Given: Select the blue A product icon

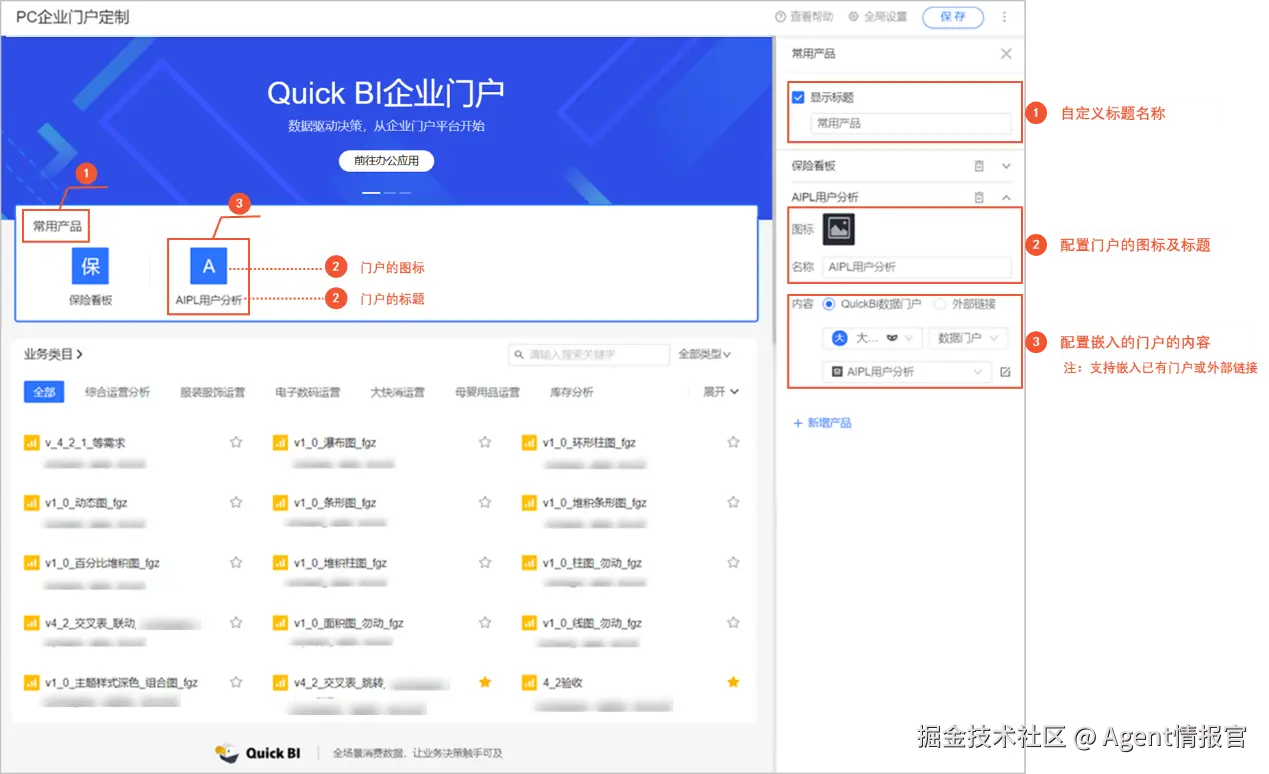Looking at the screenshot, I should pyautogui.click(x=209, y=266).
